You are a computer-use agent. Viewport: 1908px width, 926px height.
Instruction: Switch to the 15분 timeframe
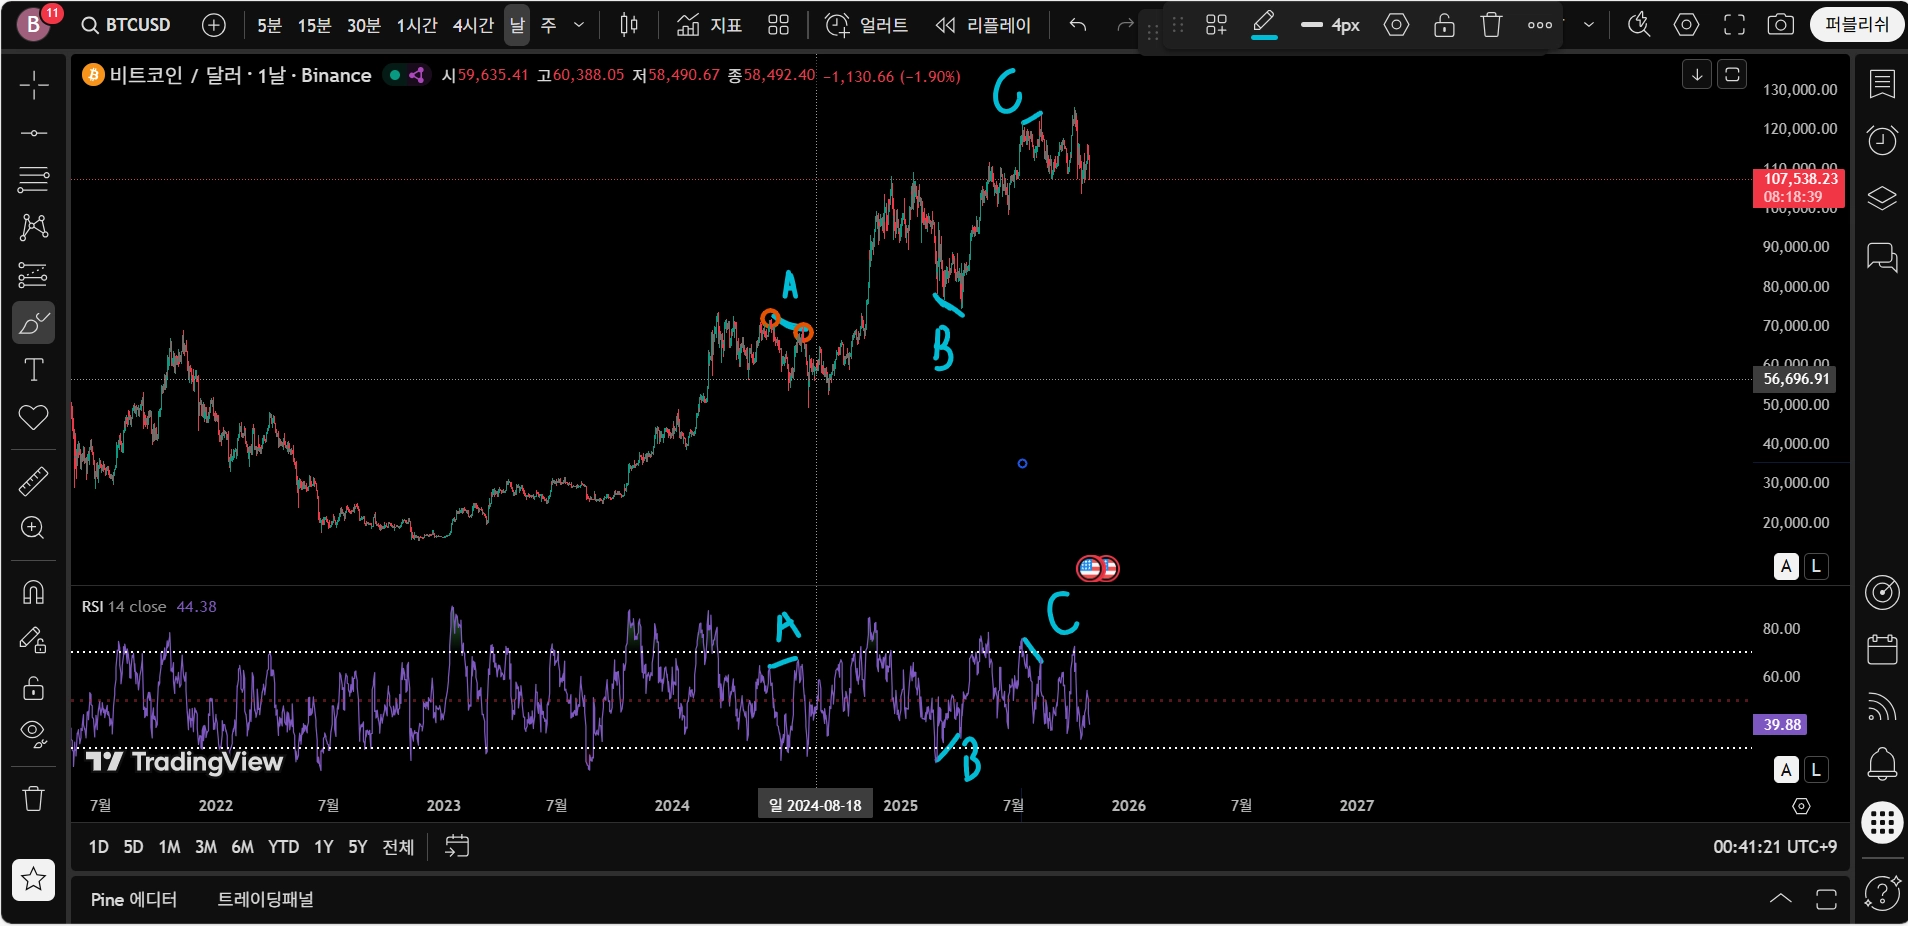pos(314,25)
